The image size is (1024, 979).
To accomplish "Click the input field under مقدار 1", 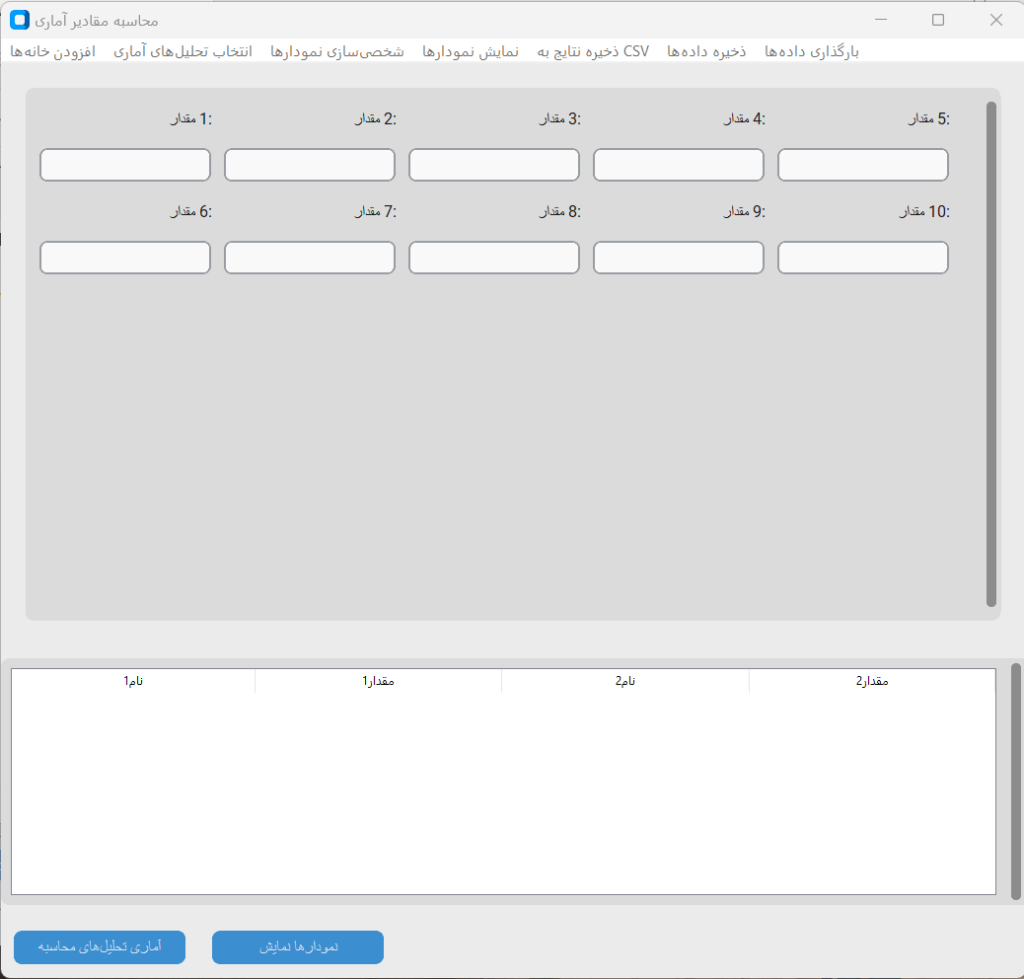I will (125, 165).
